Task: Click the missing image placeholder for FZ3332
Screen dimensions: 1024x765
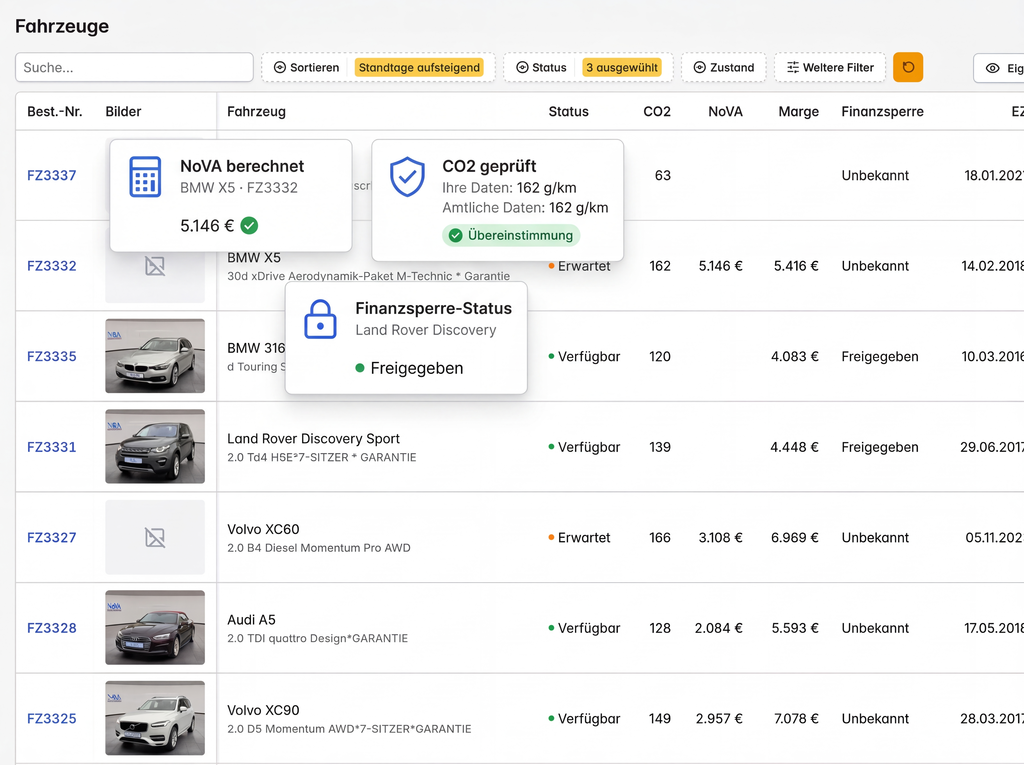Action: pos(155,266)
